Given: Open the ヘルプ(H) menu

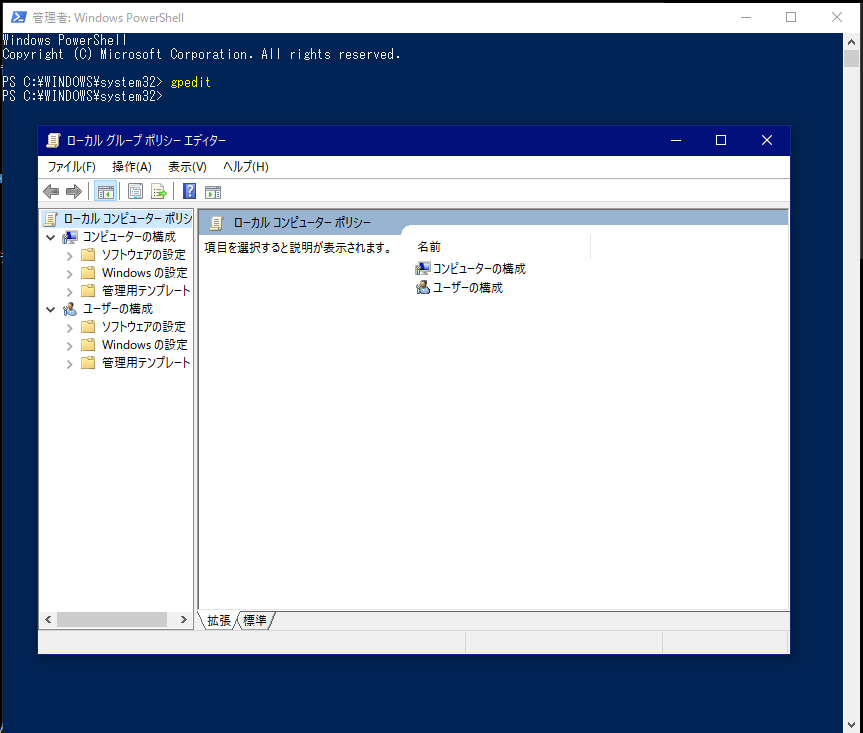Looking at the screenshot, I should tap(245, 167).
